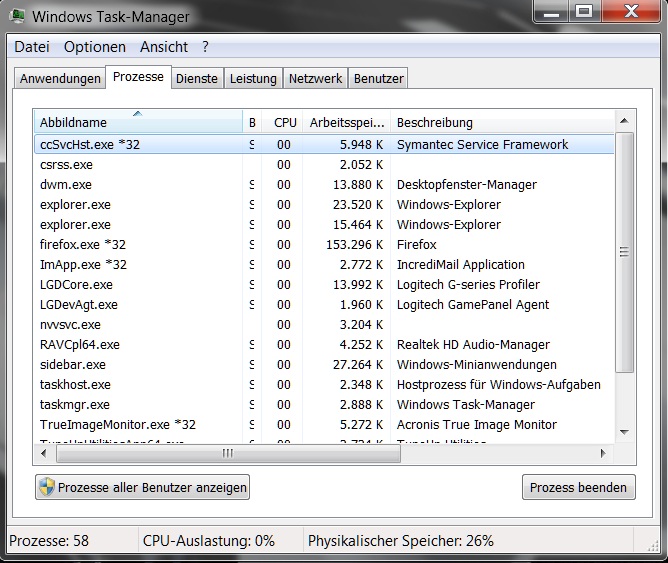This screenshot has width=668, height=563.
Task: Click the 153.296 K memory value
Action: click(354, 244)
